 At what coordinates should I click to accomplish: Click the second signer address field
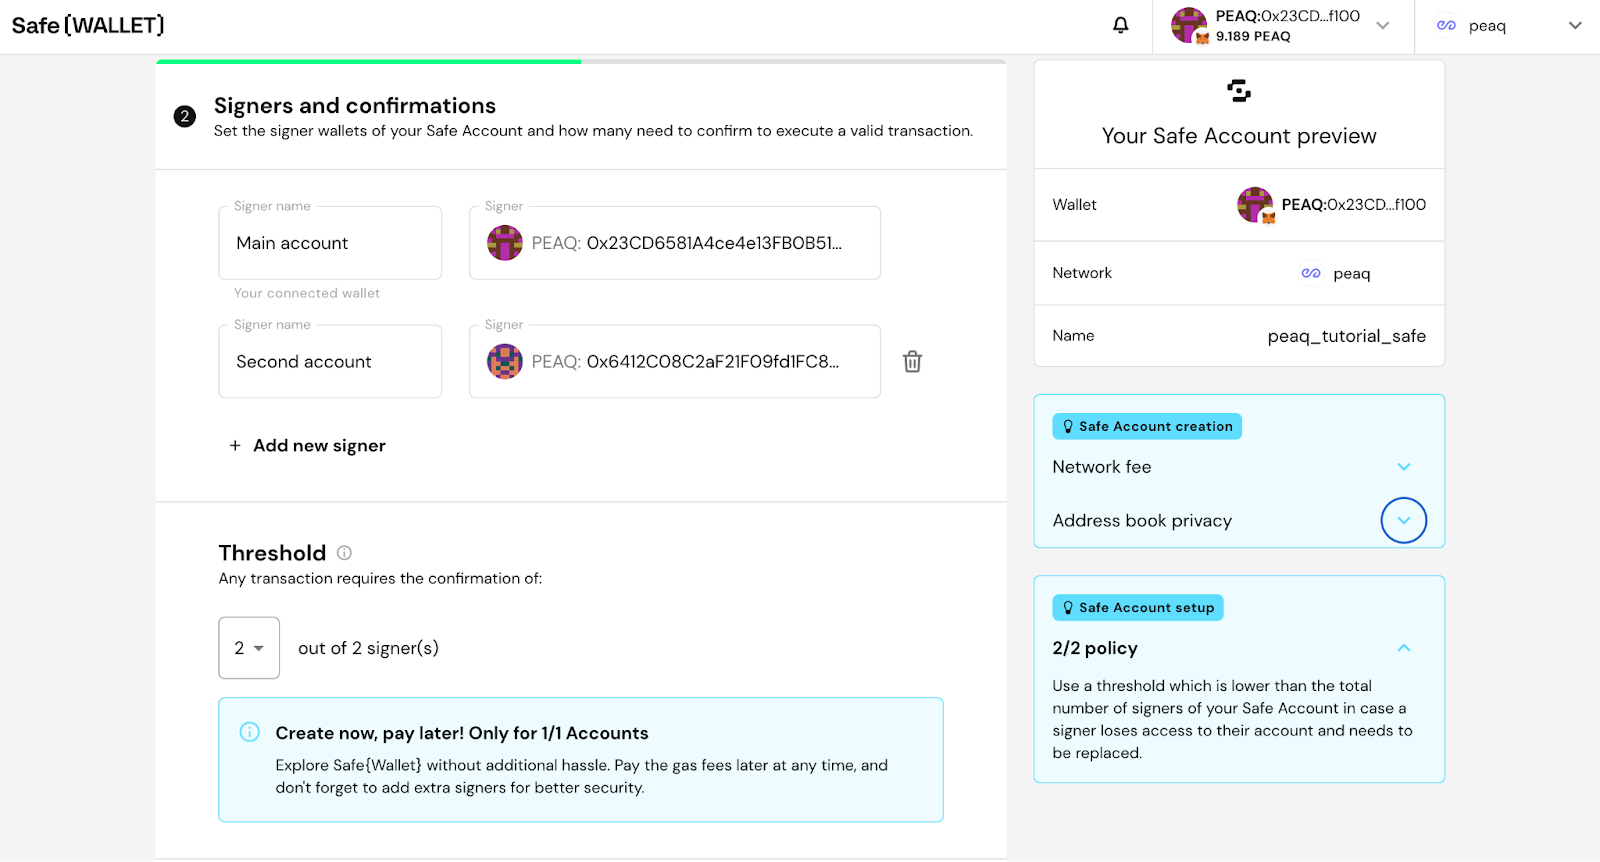point(675,362)
